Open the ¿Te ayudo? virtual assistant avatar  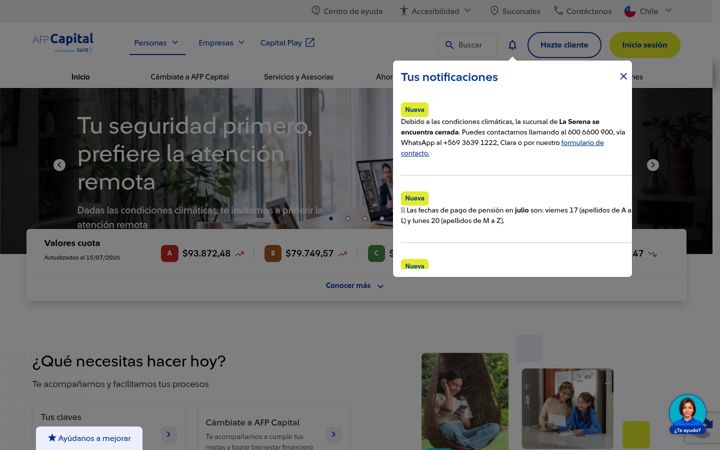687,415
